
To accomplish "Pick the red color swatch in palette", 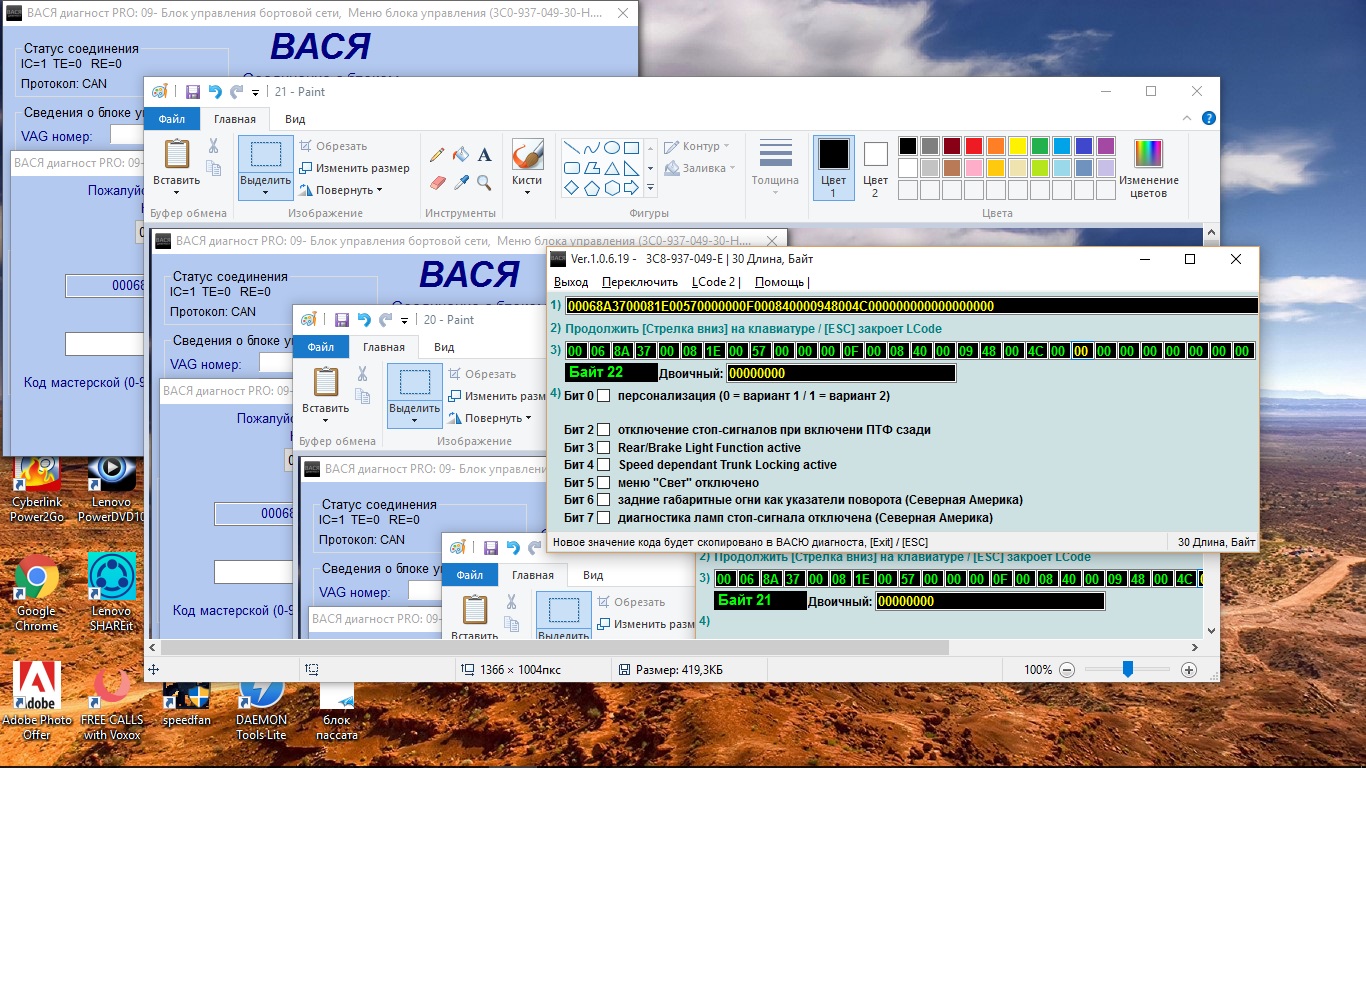I will coord(973,146).
